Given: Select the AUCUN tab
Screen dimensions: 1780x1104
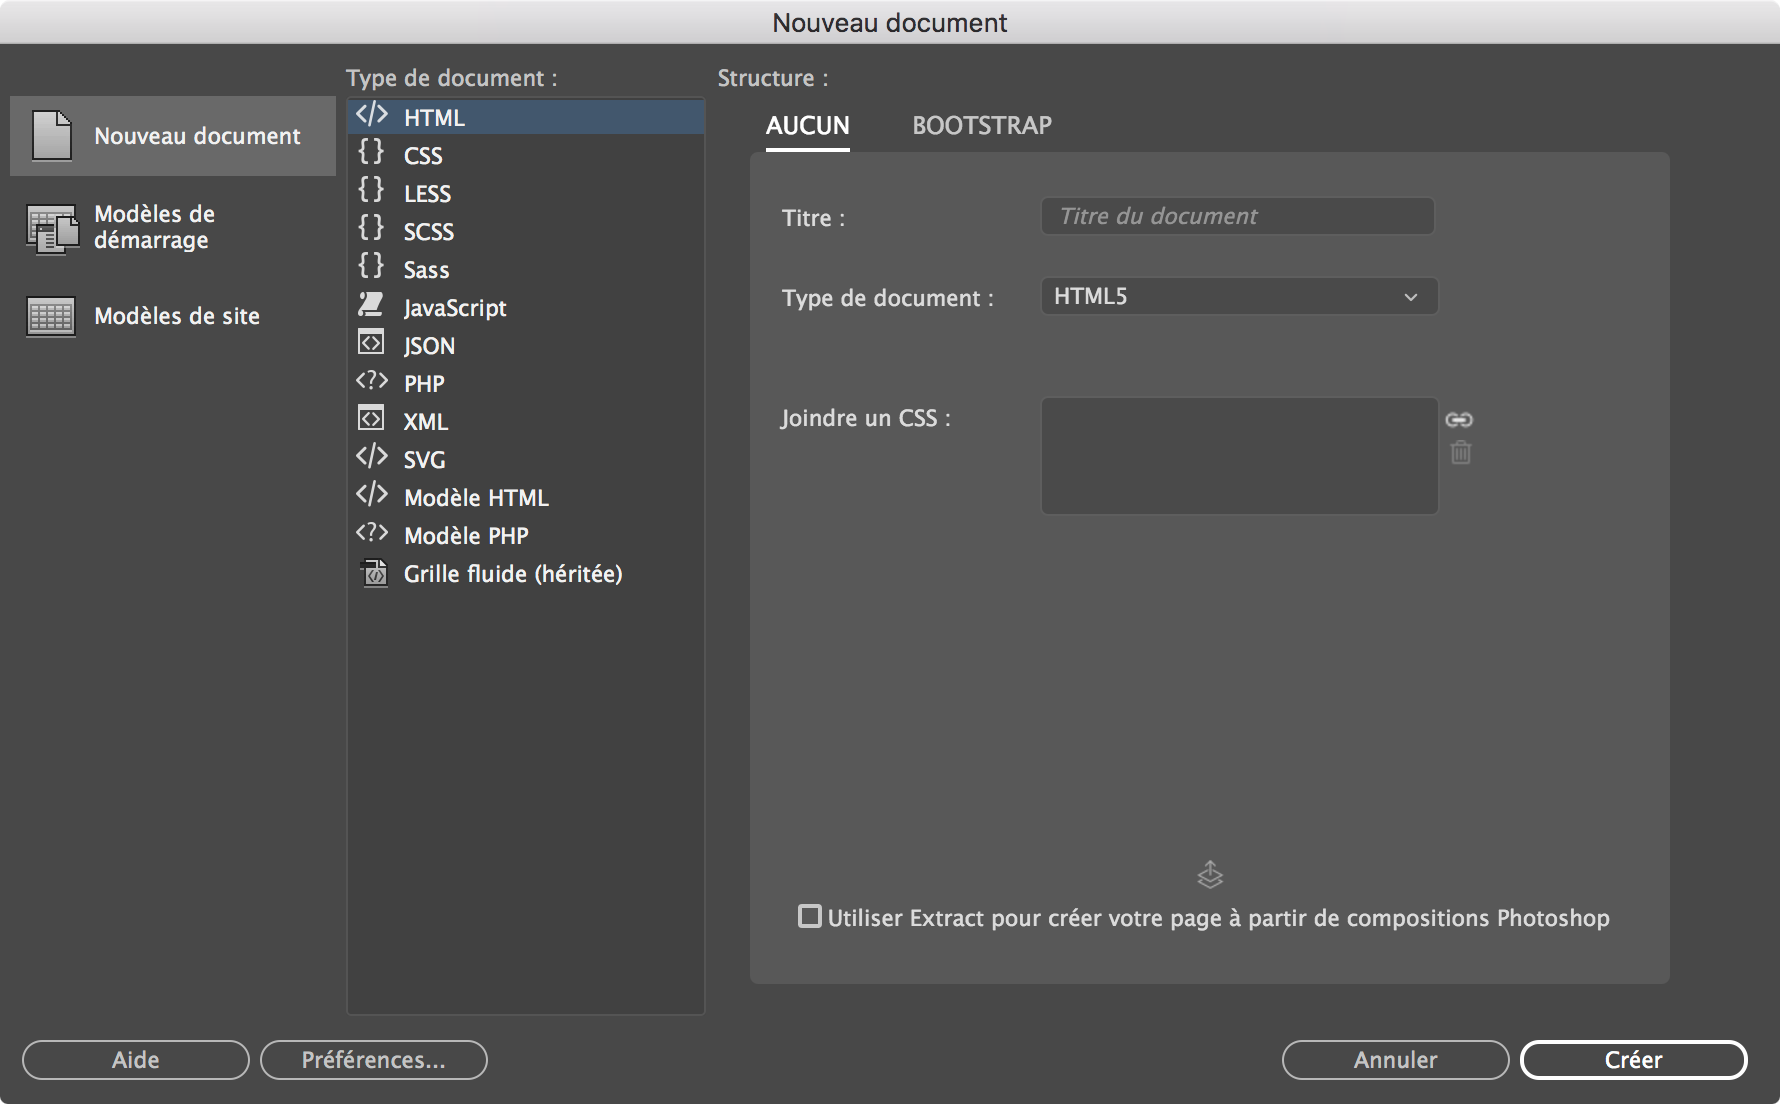Looking at the screenshot, I should 807,126.
